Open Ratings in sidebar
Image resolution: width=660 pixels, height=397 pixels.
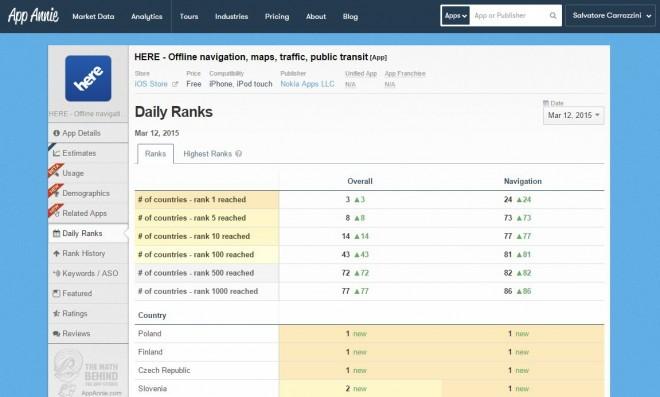[88, 313]
